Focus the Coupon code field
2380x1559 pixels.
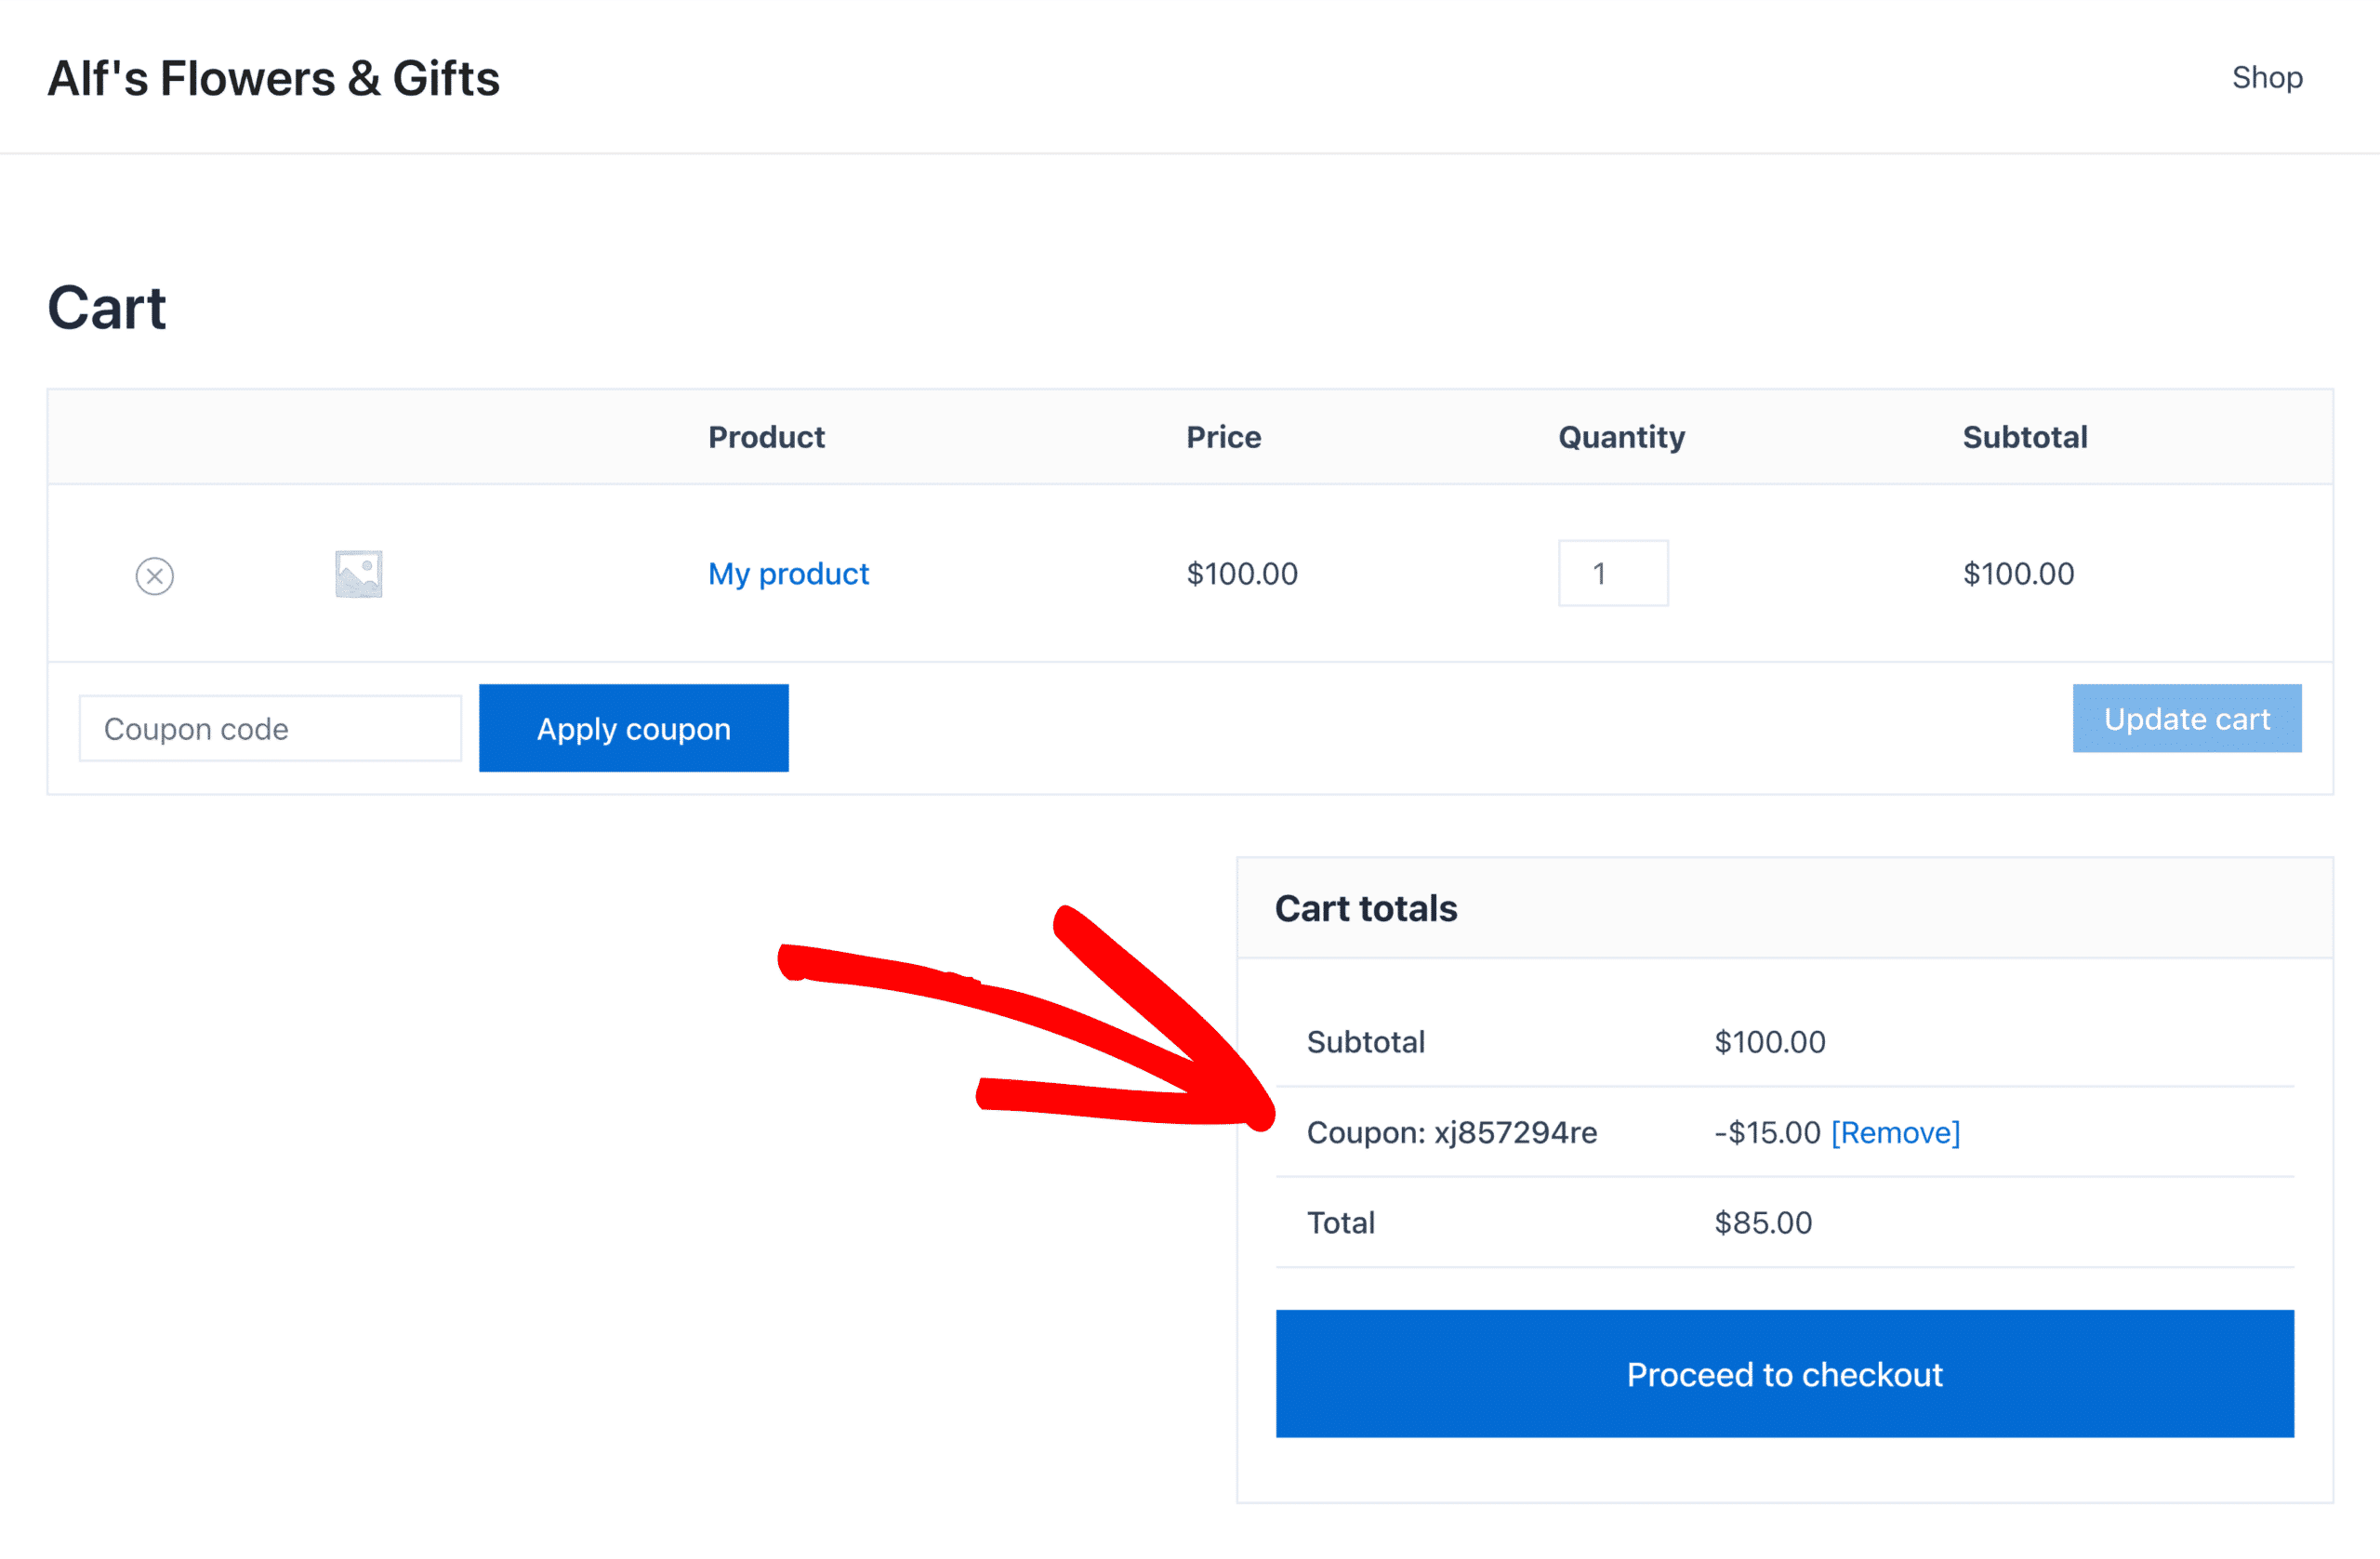click(271, 729)
